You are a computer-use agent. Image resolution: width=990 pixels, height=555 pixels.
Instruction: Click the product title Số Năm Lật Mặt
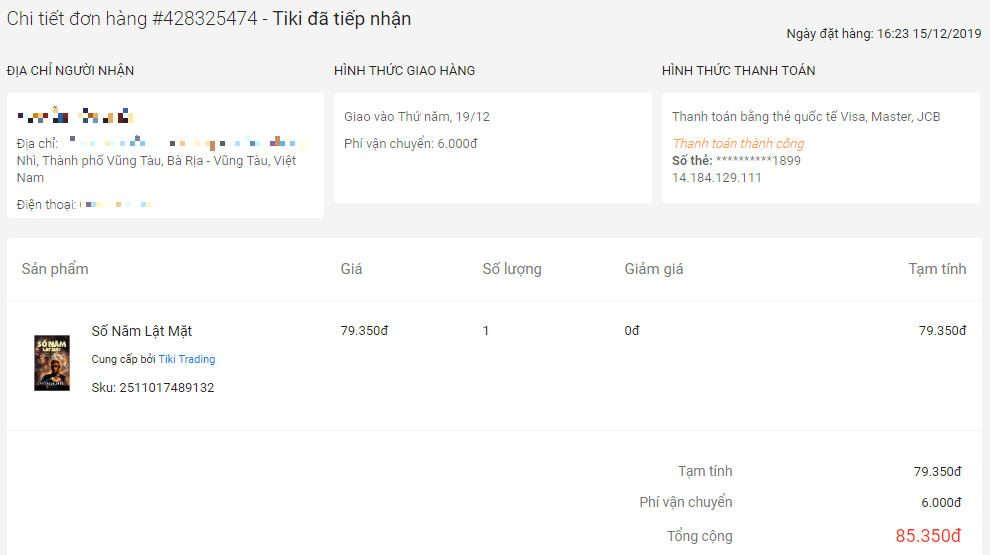[x=142, y=331]
